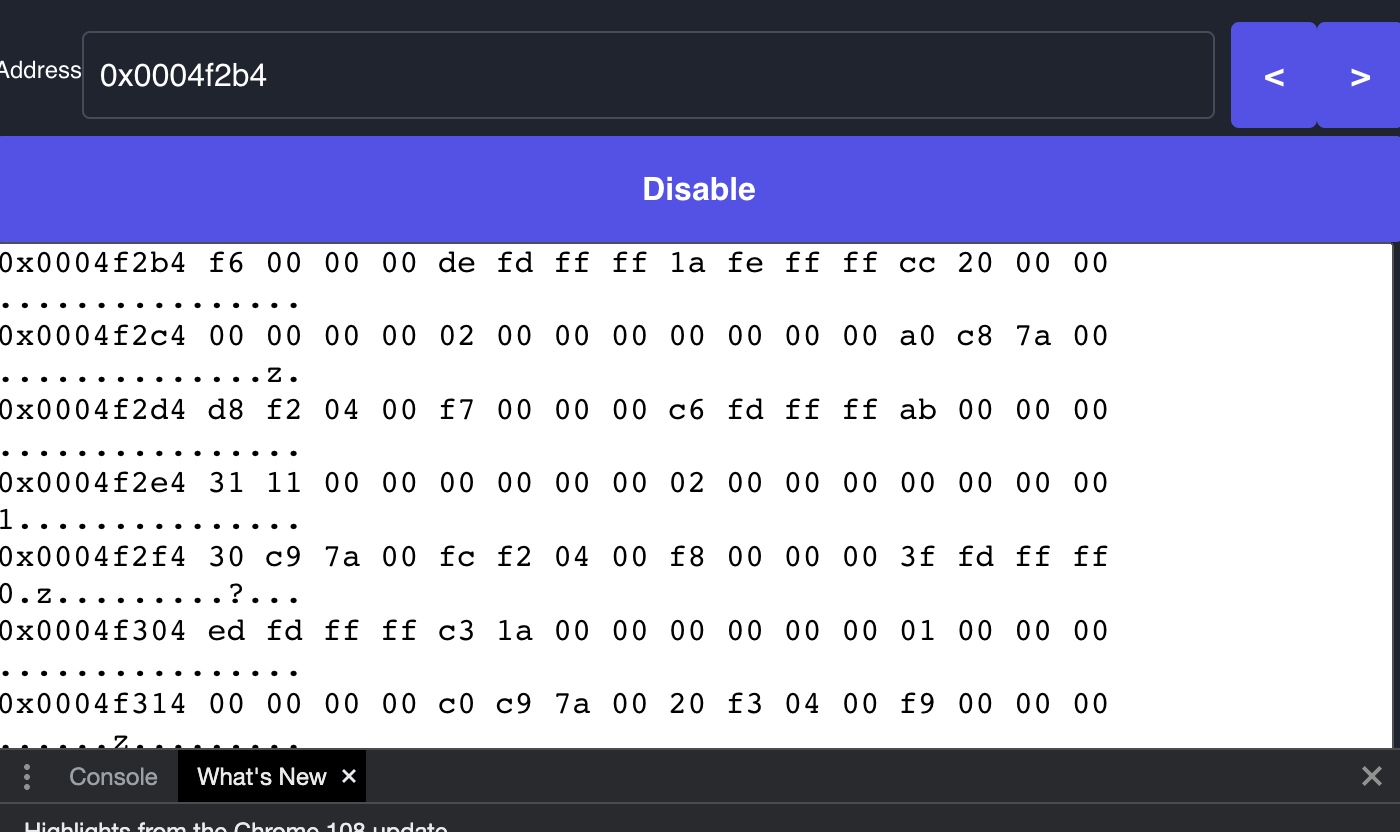Click byte d8 in the 0x0004f2d4 row
This screenshot has width=1400, height=832.
(x=227, y=410)
